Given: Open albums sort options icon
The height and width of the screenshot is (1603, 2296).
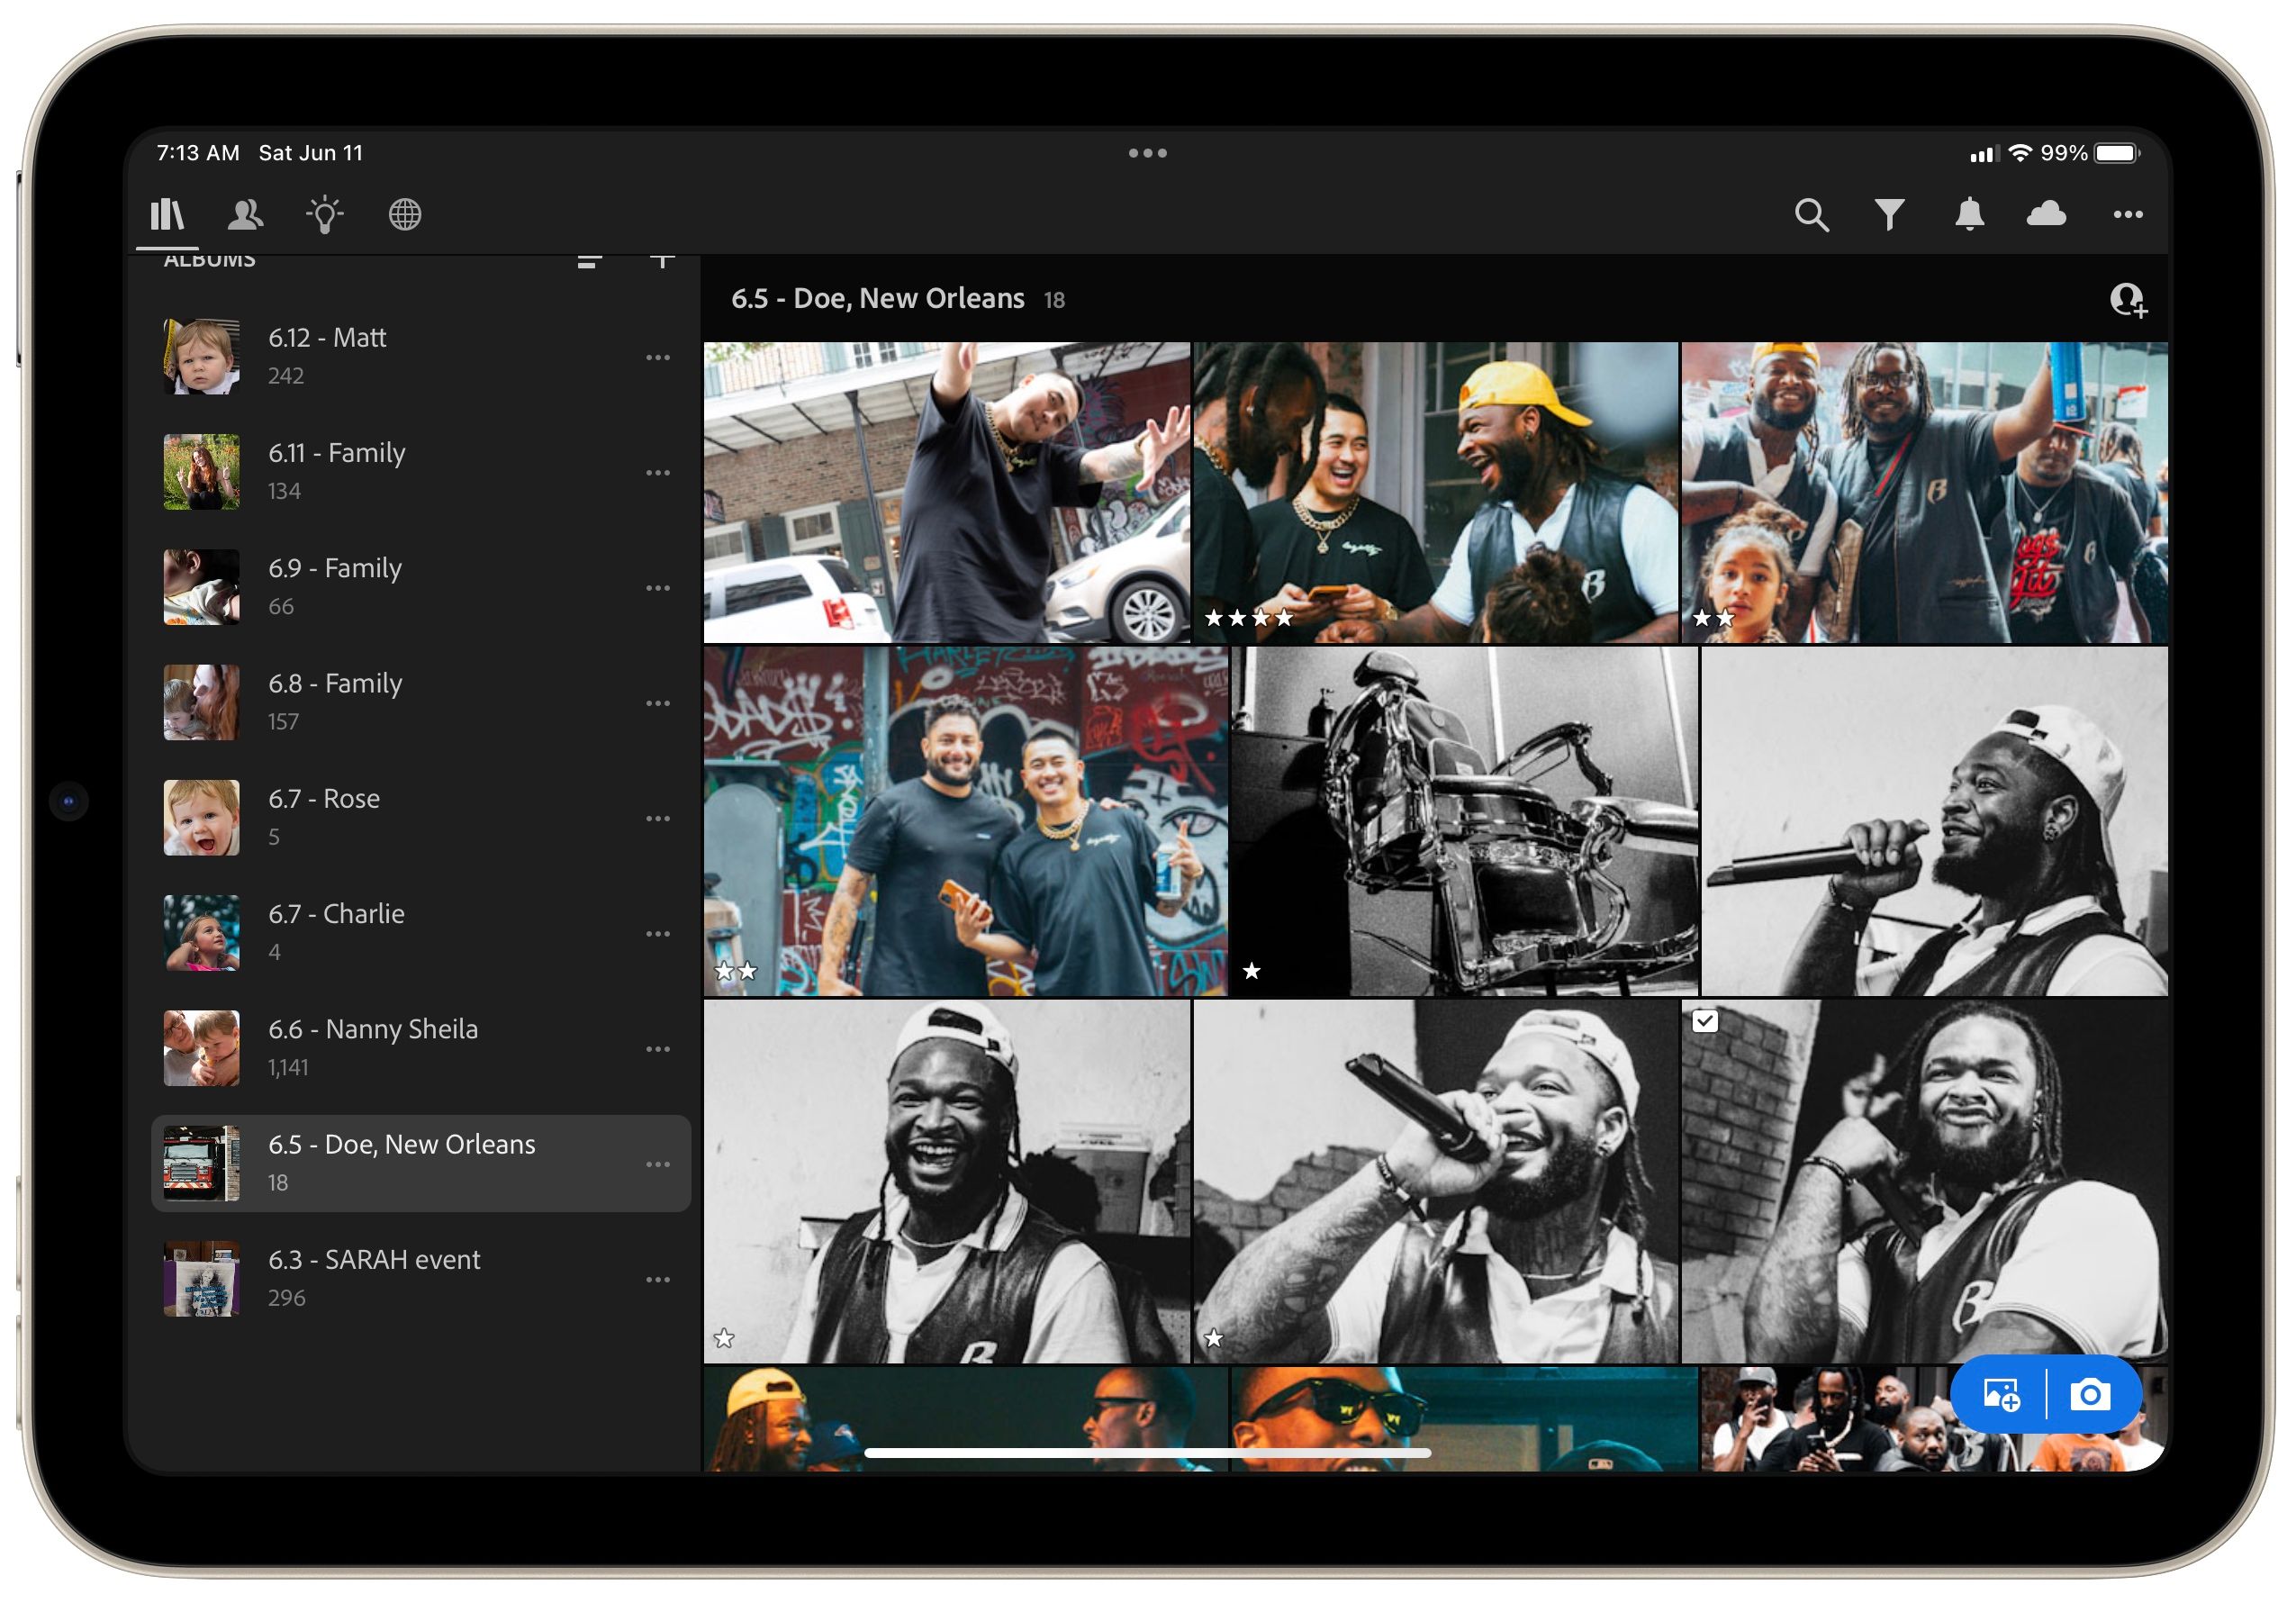Looking at the screenshot, I should [x=590, y=261].
